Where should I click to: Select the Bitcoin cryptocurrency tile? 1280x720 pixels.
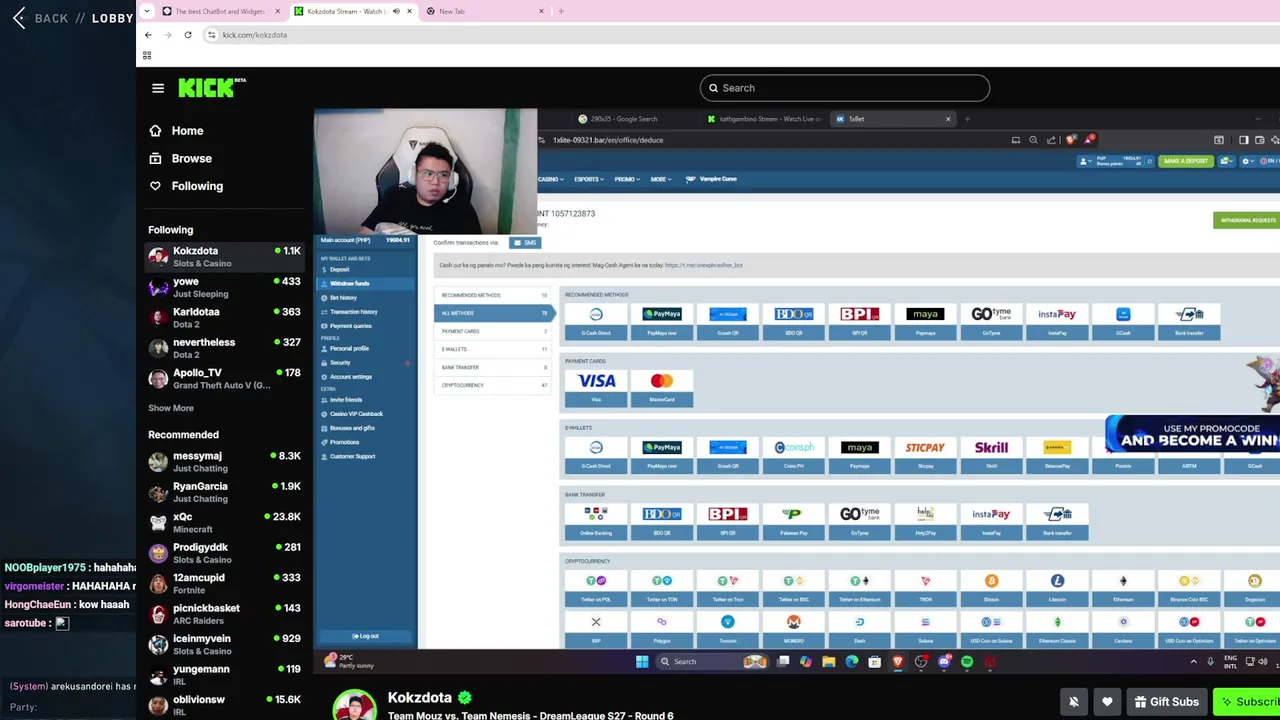pos(992,587)
